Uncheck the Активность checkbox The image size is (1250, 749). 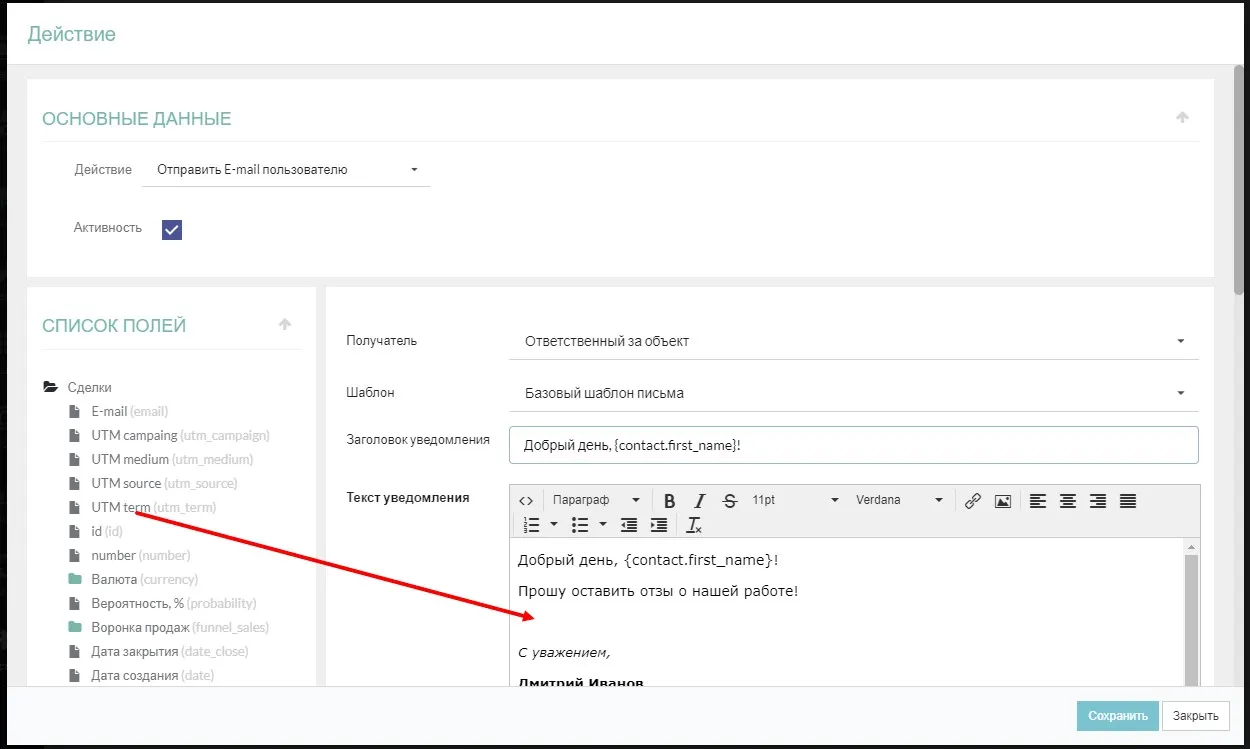pyautogui.click(x=172, y=230)
